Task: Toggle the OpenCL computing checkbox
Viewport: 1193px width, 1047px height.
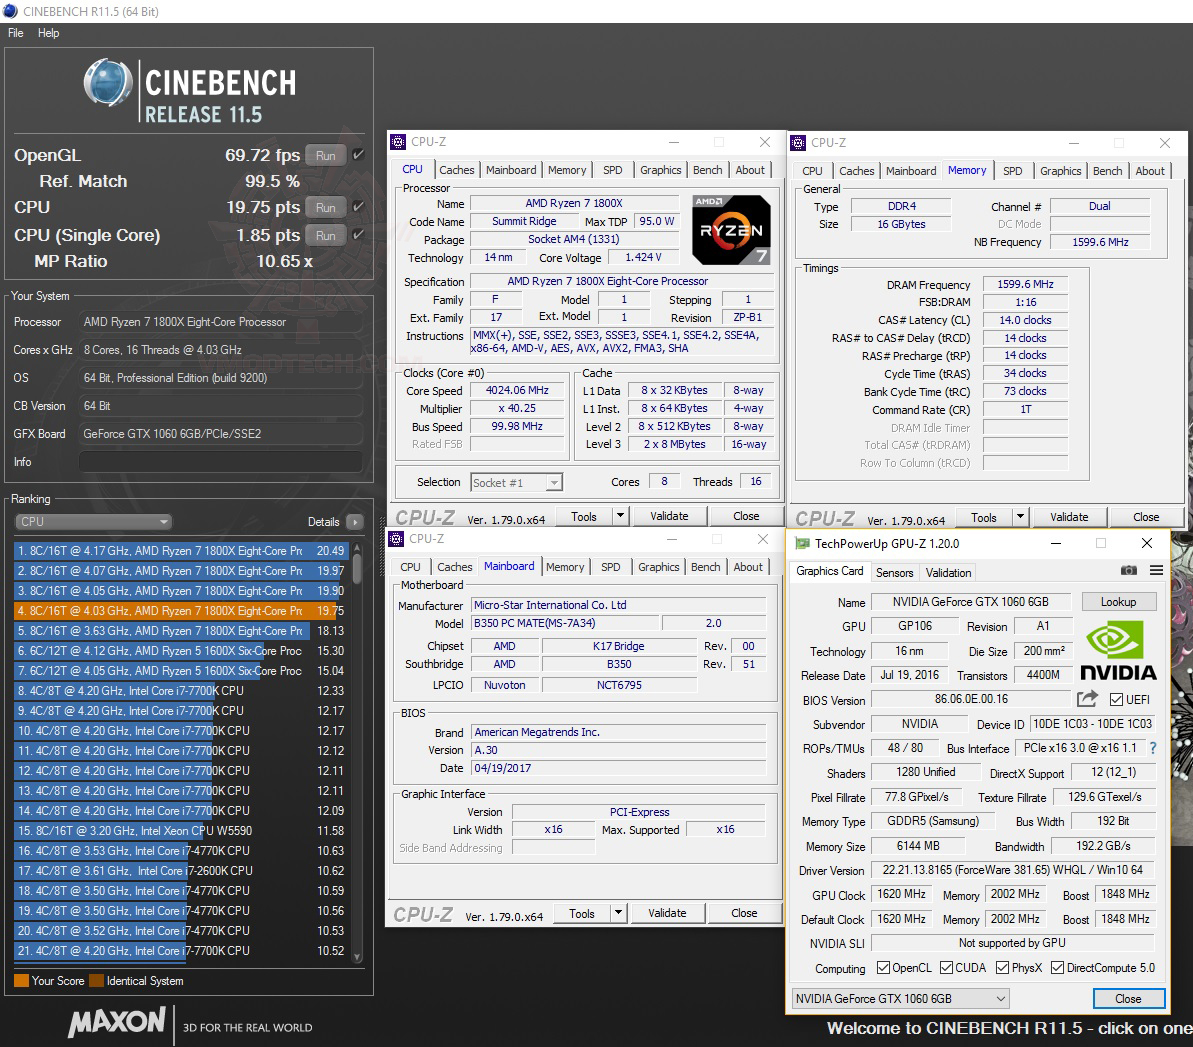Action: pyautogui.click(x=883, y=968)
